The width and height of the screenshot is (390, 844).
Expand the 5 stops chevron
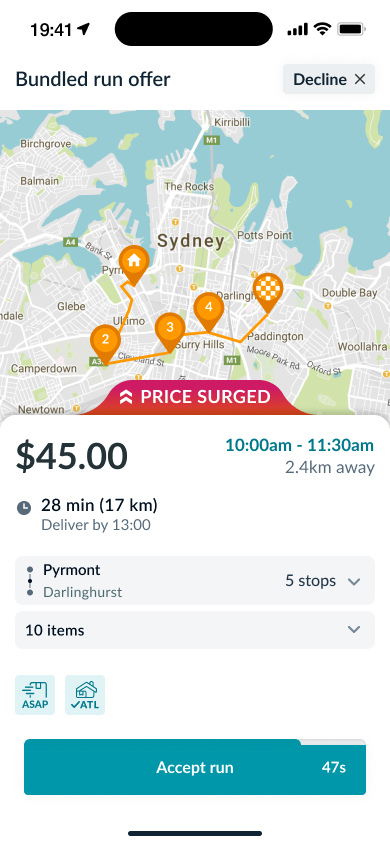click(x=354, y=581)
